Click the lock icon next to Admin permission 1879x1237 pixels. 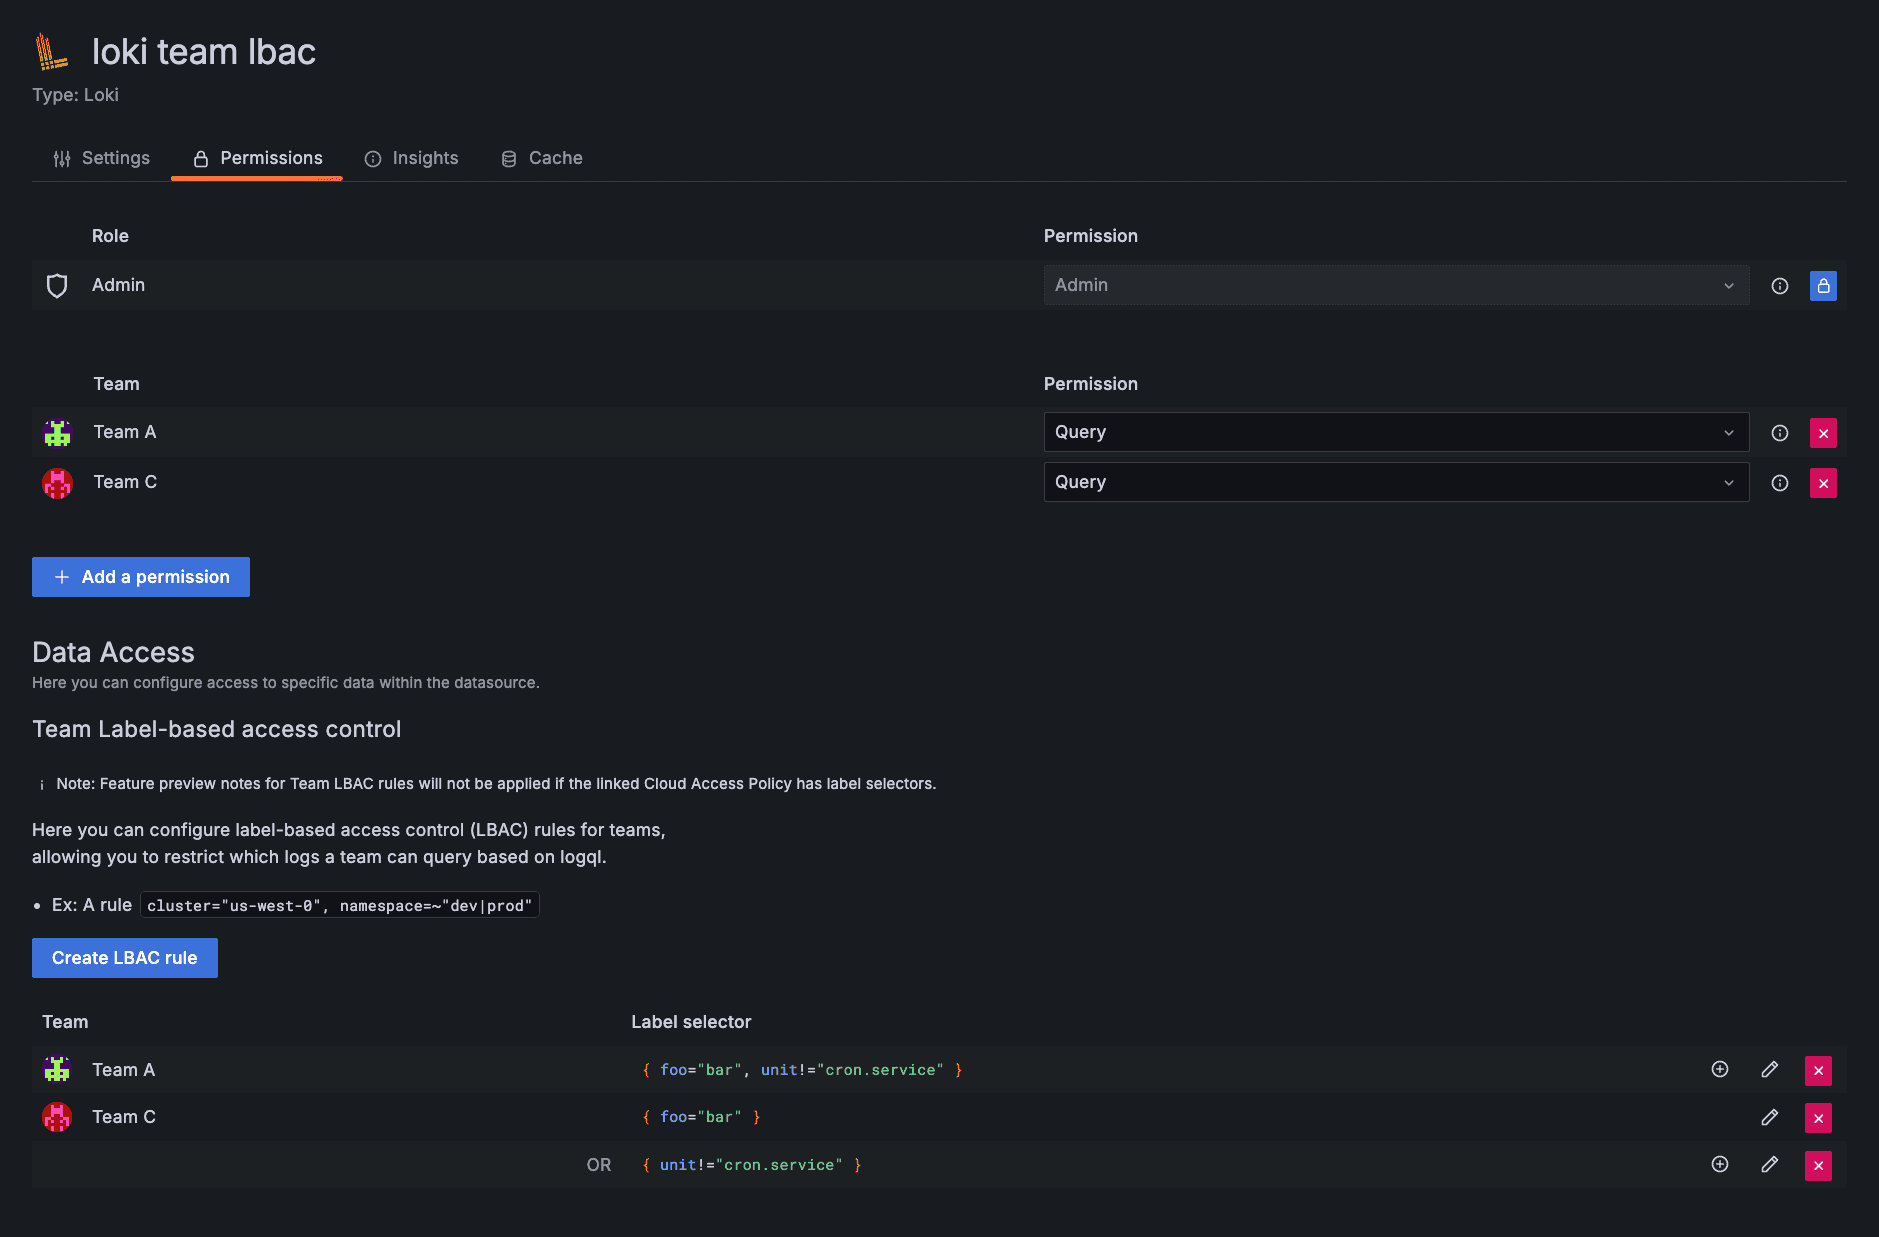(x=1823, y=285)
